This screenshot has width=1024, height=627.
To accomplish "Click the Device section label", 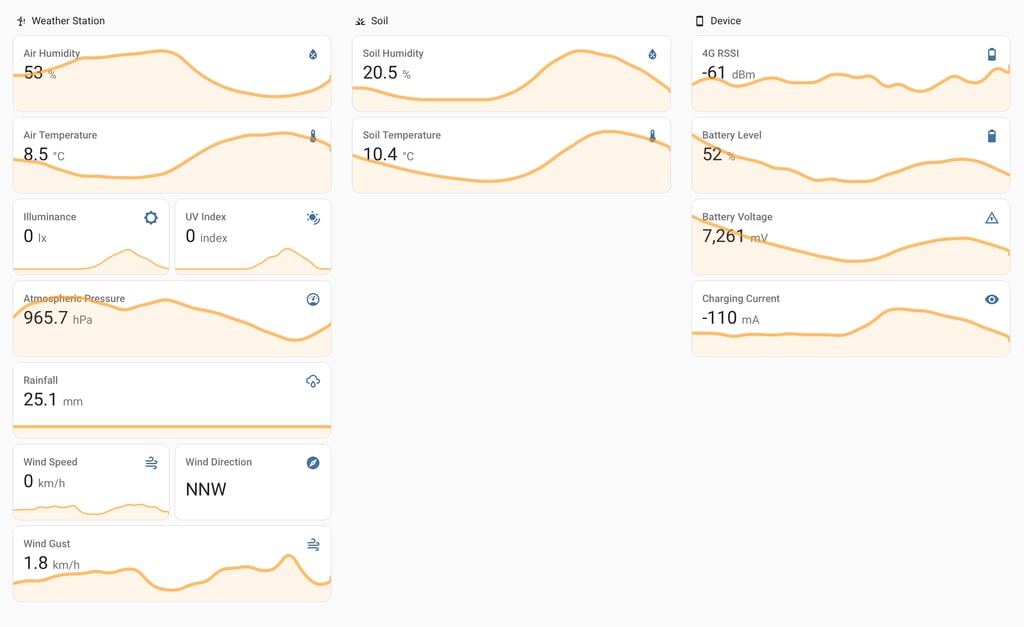I will coord(718,20).
